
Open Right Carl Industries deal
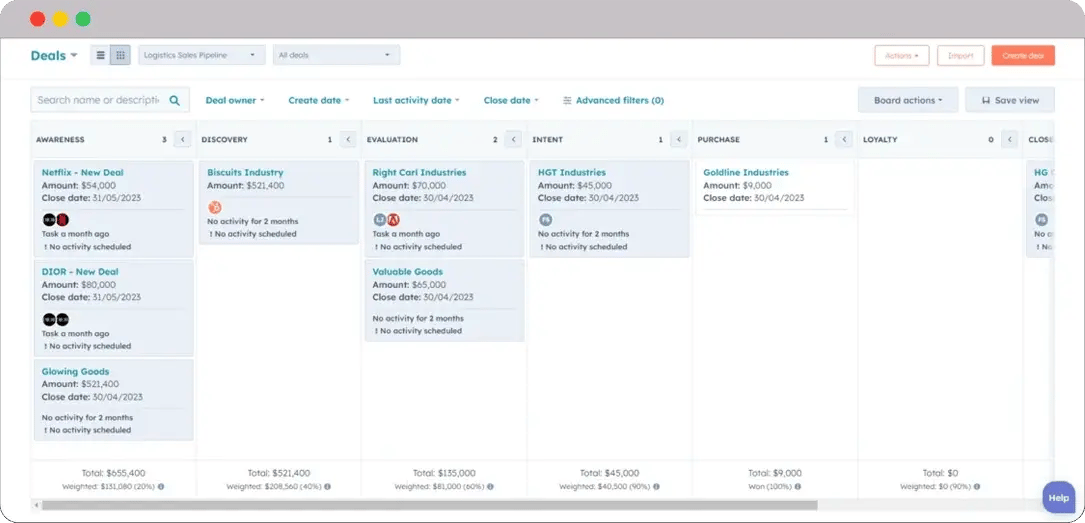pos(419,172)
